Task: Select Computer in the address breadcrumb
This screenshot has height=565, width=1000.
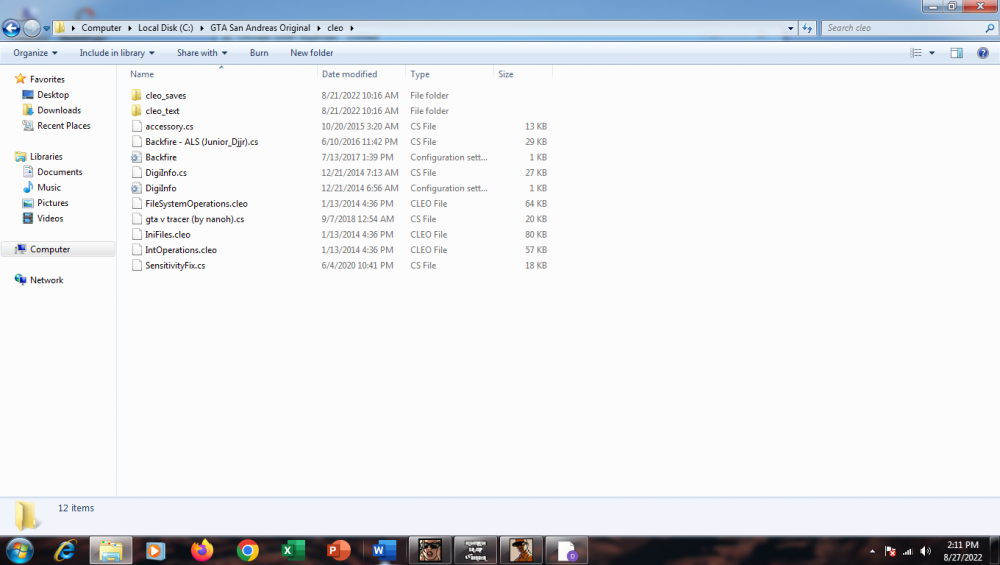Action: (x=101, y=28)
